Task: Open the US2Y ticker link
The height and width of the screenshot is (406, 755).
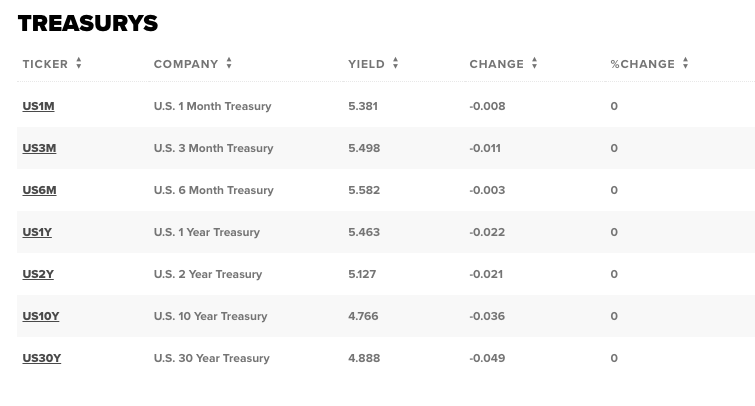Action: click(38, 274)
